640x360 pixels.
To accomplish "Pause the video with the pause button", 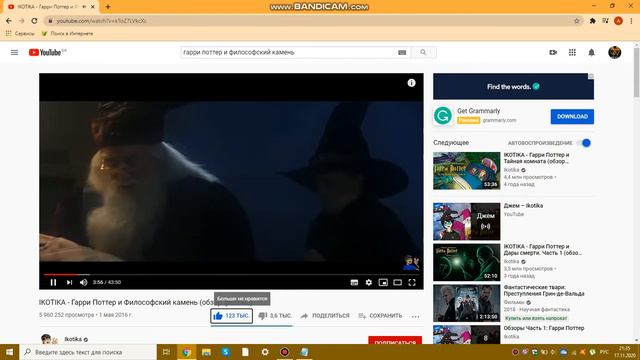I will (x=53, y=282).
